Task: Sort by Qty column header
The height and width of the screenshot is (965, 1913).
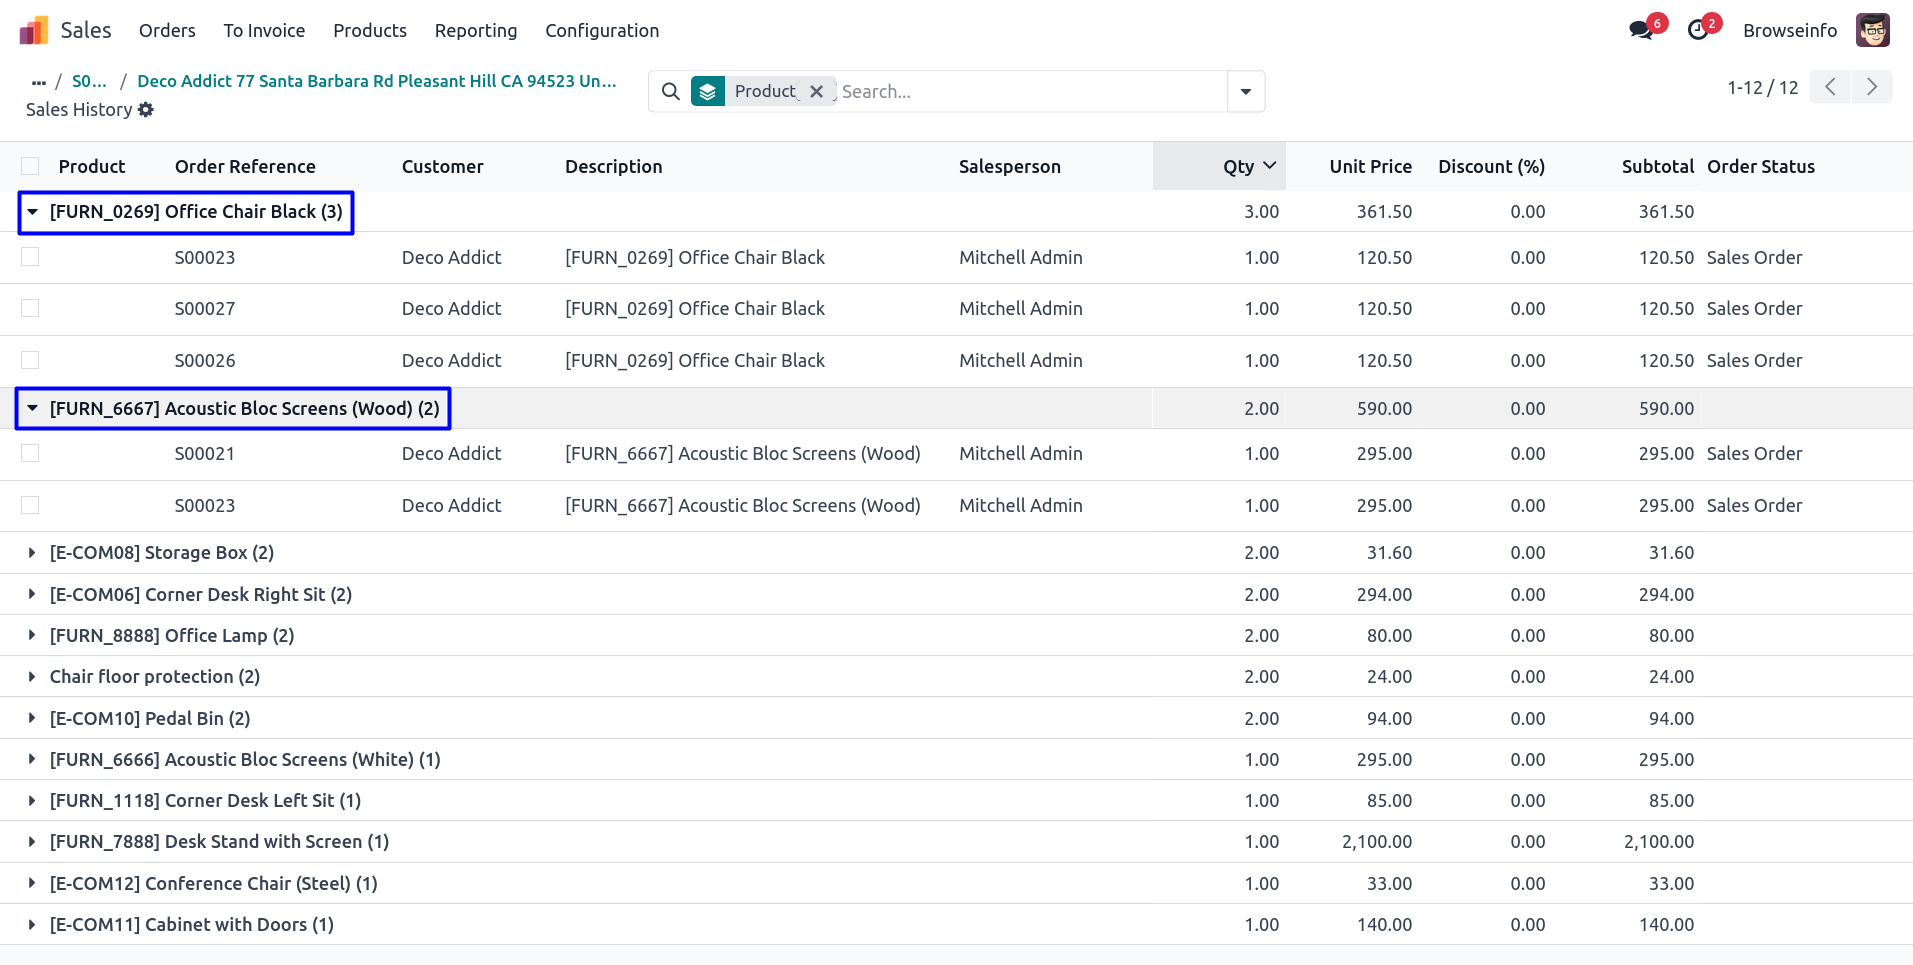Action: (1238, 166)
